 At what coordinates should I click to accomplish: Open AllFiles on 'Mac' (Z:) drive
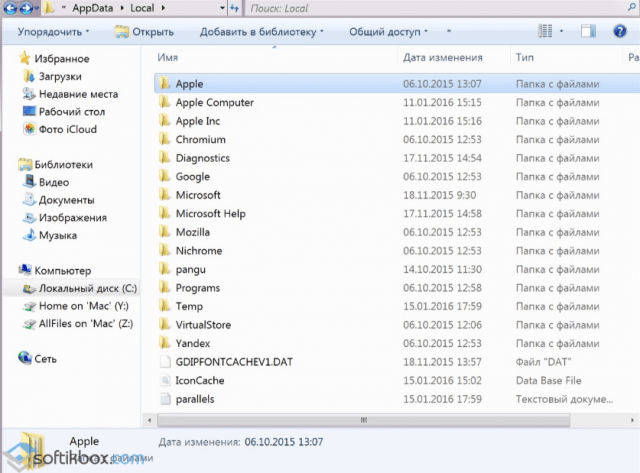(78, 324)
